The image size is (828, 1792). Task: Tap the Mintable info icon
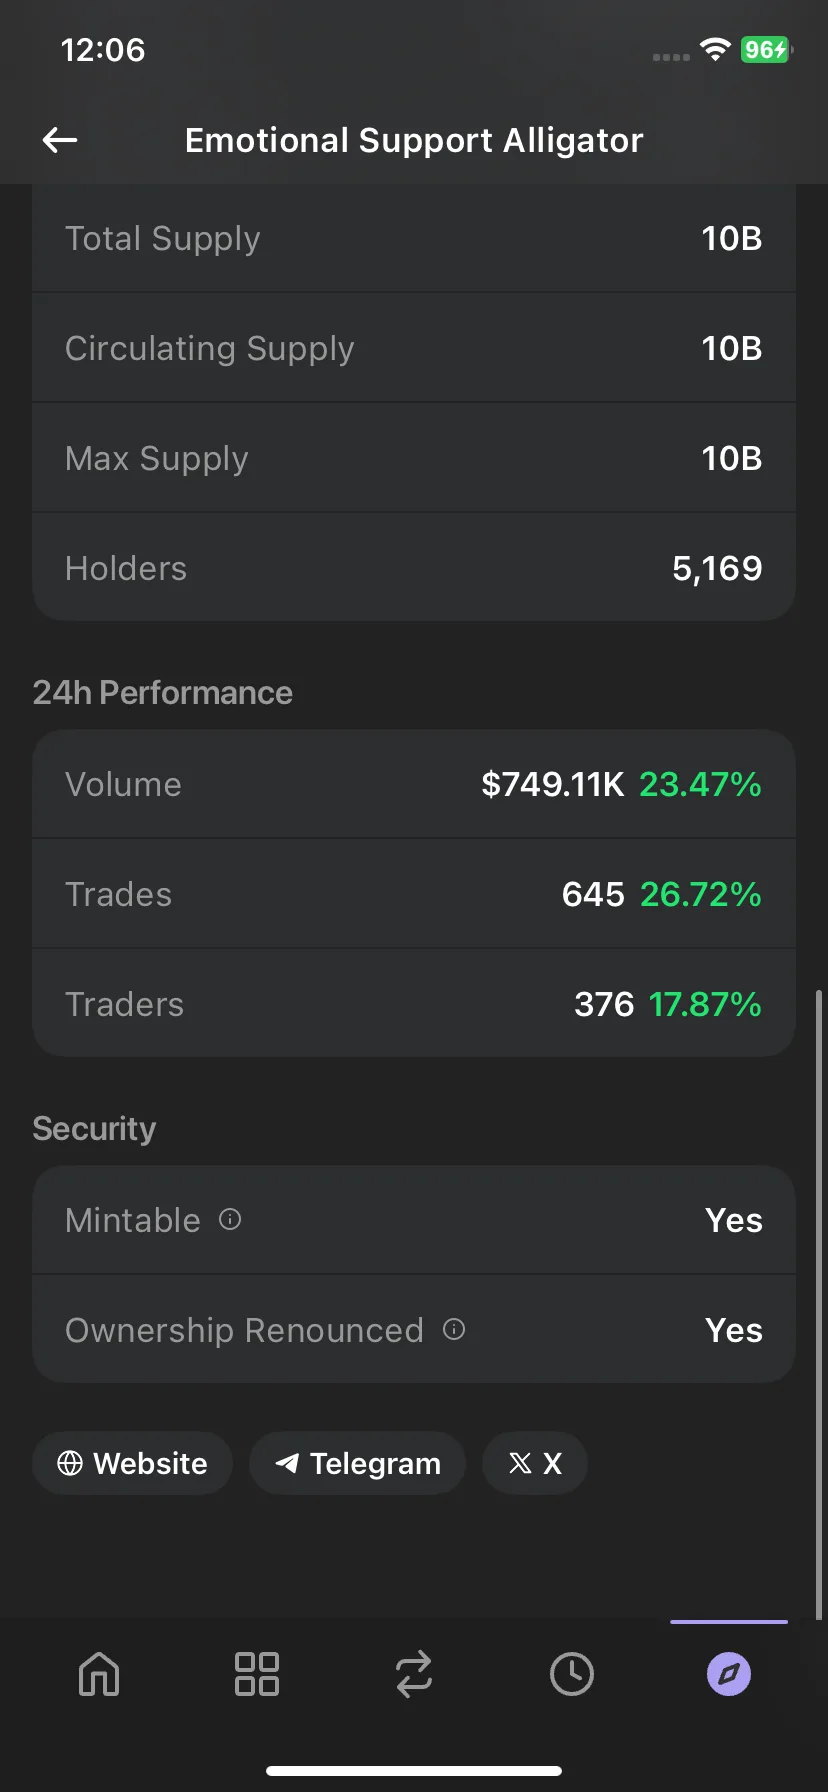[x=230, y=1219]
